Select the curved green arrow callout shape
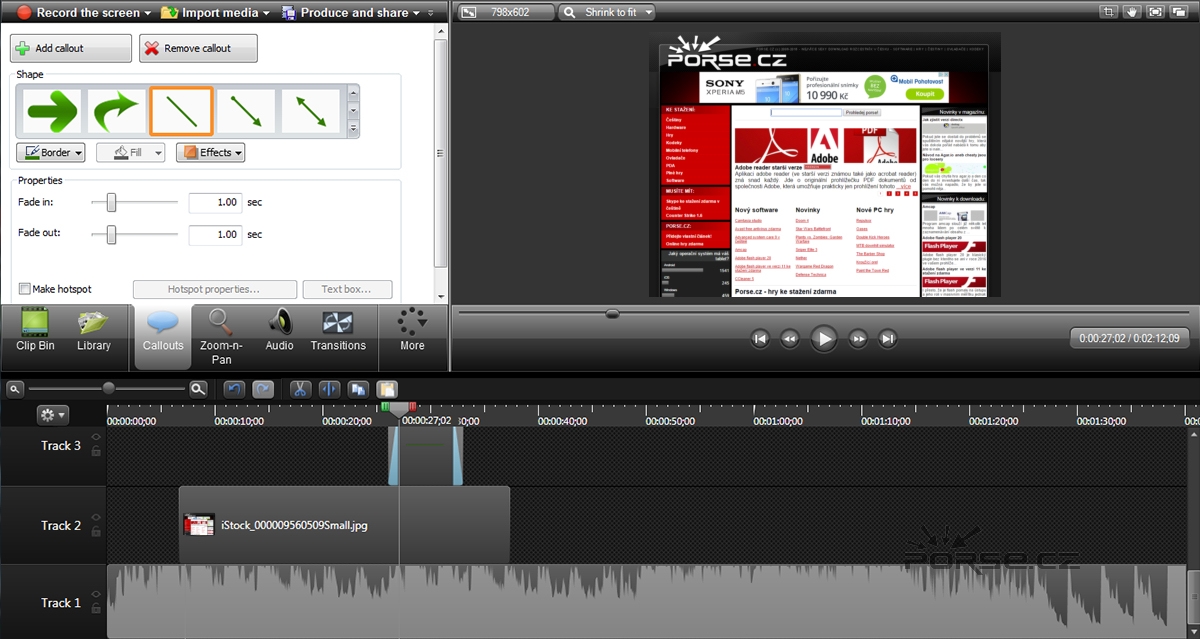The height and width of the screenshot is (639, 1200). (116, 111)
